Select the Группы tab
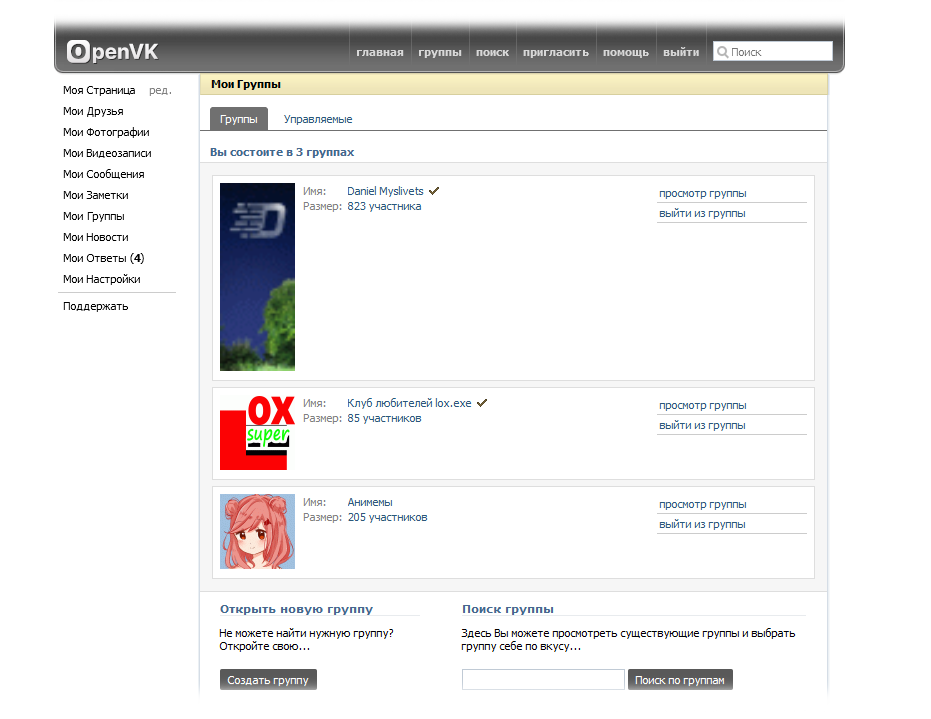The width and height of the screenshot is (931, 719). tap(239, 119)
